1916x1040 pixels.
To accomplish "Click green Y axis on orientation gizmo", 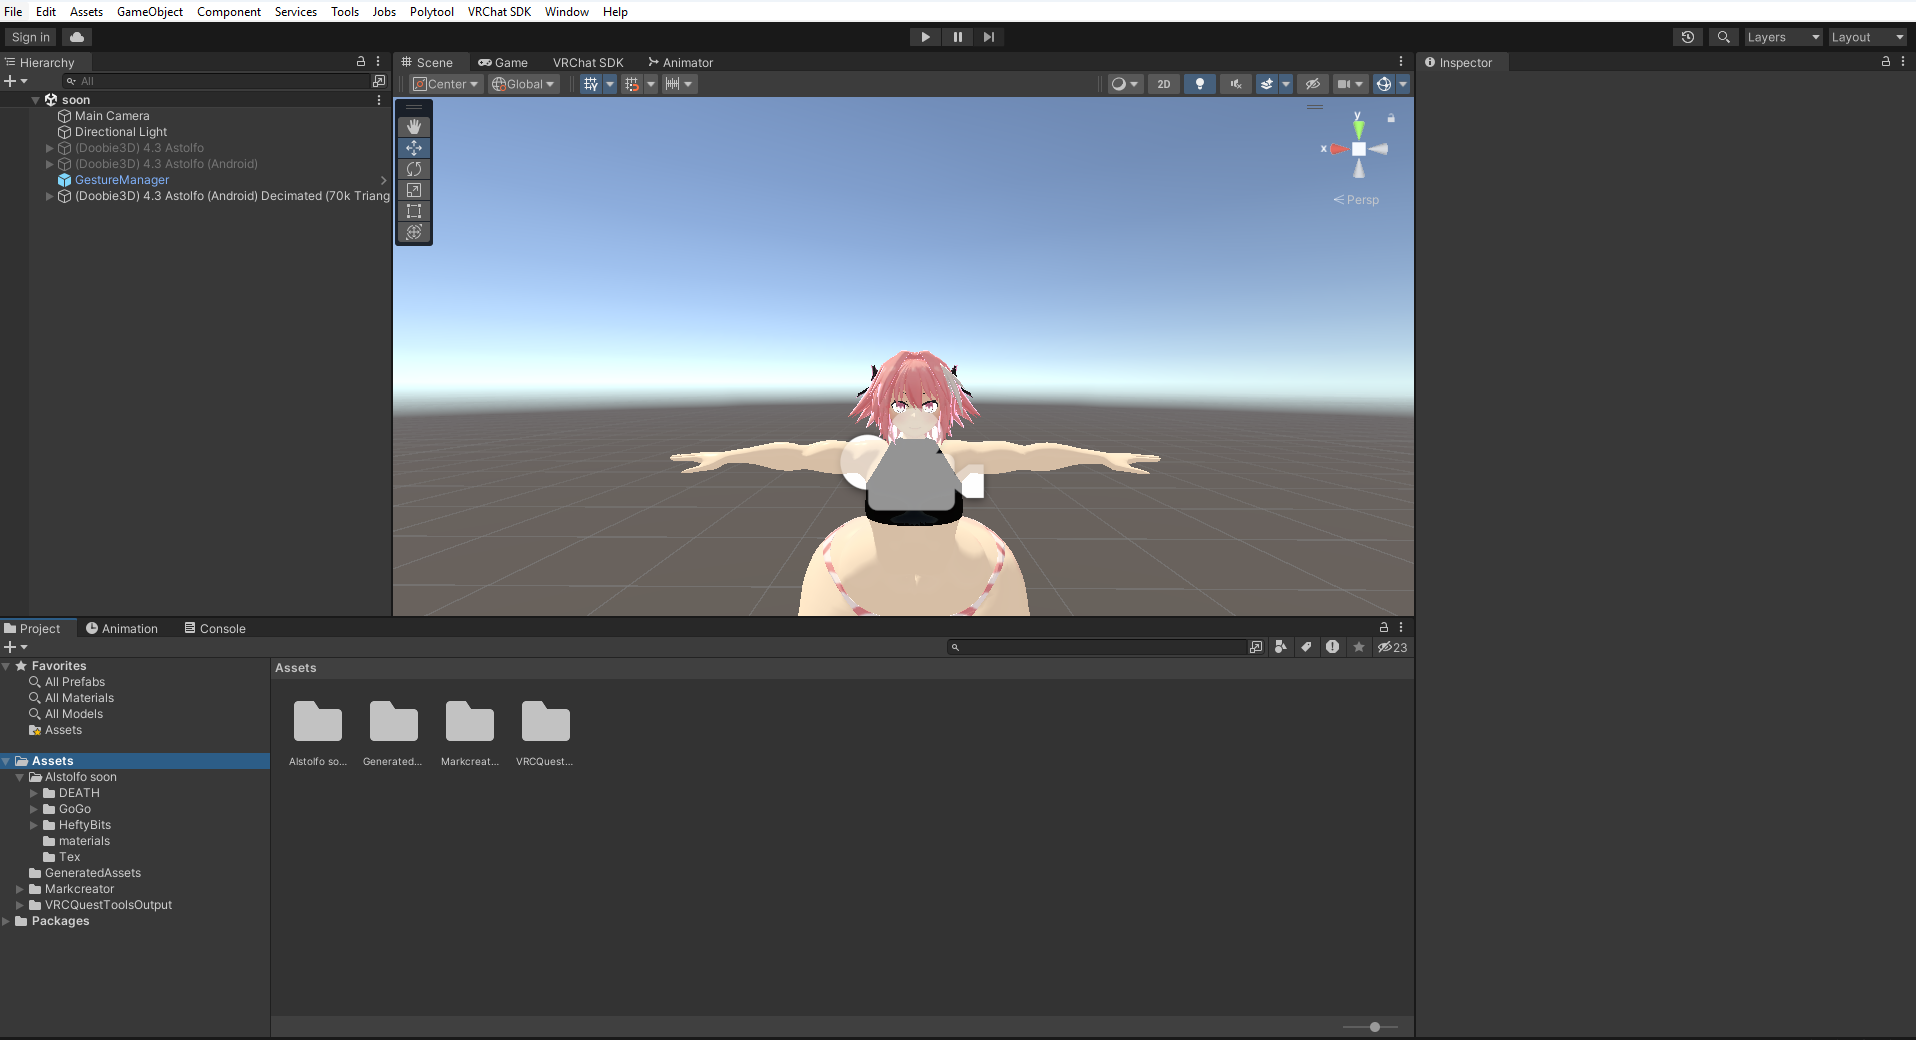I will pos(1358,128).
